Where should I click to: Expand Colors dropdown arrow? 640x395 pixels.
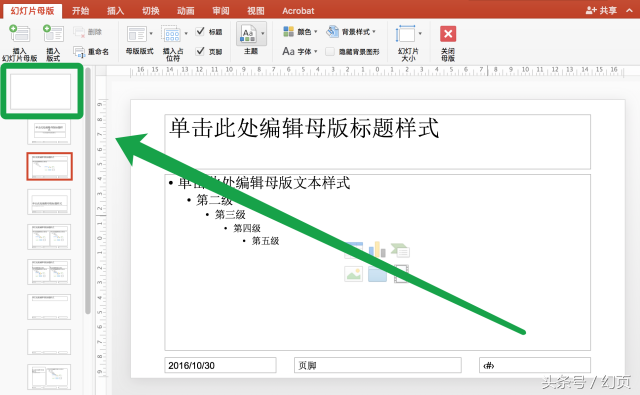click(316, 31)
